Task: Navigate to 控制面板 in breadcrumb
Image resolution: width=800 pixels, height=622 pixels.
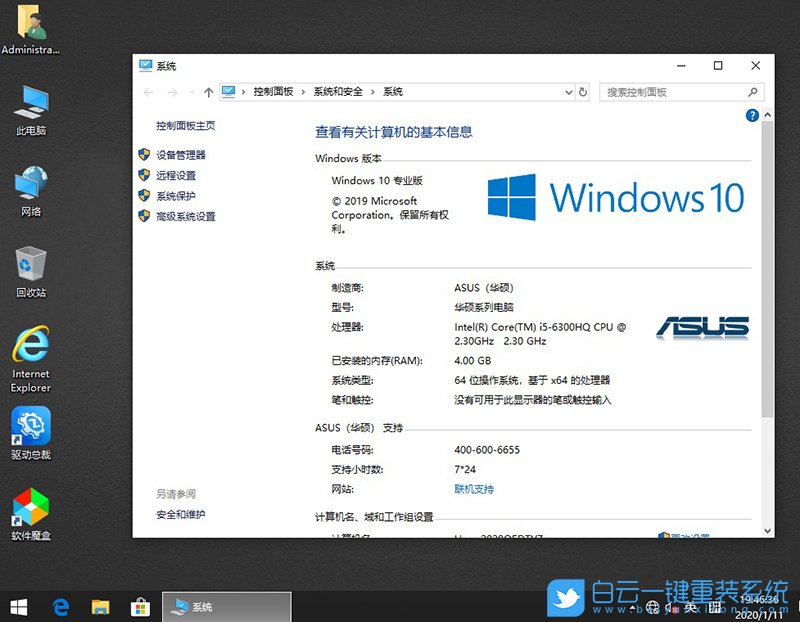Action: [274, 91]
